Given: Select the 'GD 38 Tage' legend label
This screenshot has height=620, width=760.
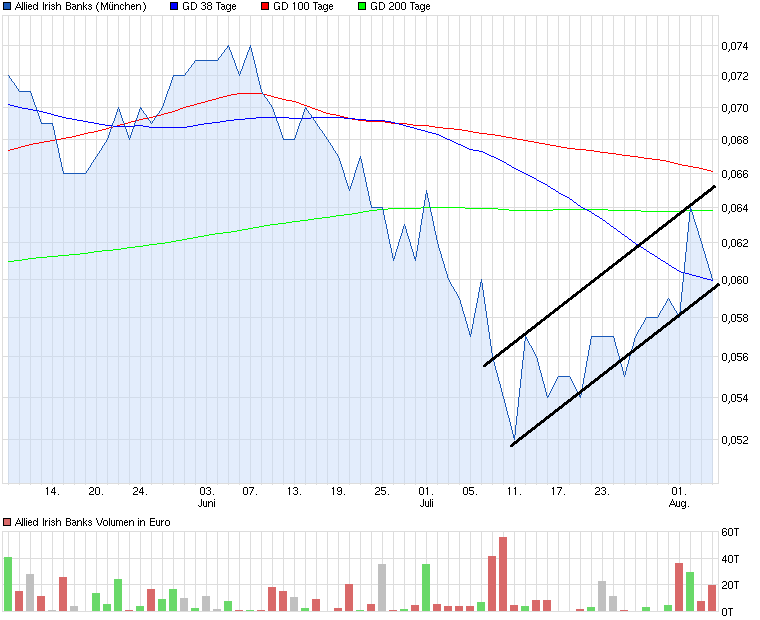Looking at the screenshot, I should click(209, 6).
